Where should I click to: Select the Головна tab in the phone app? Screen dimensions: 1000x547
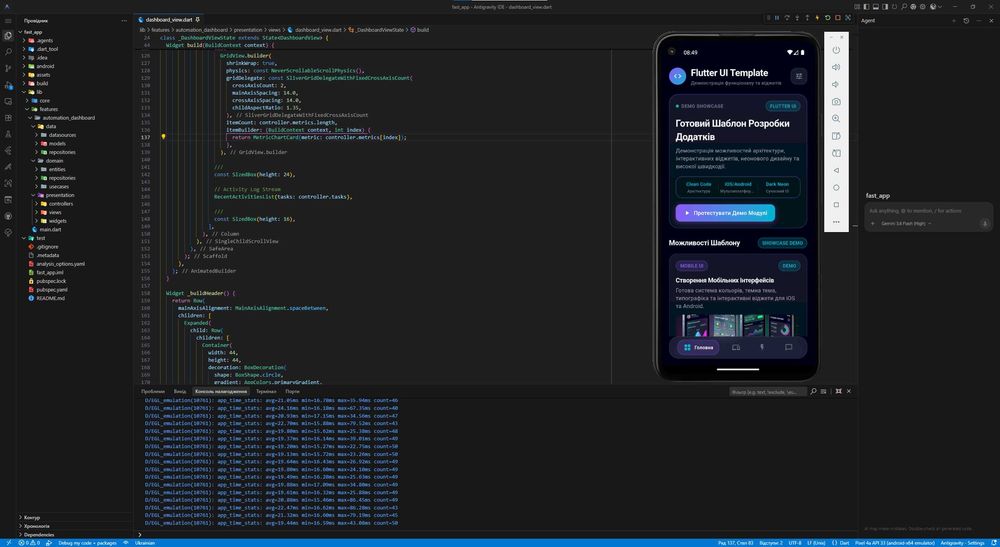[x=698, y=347]
